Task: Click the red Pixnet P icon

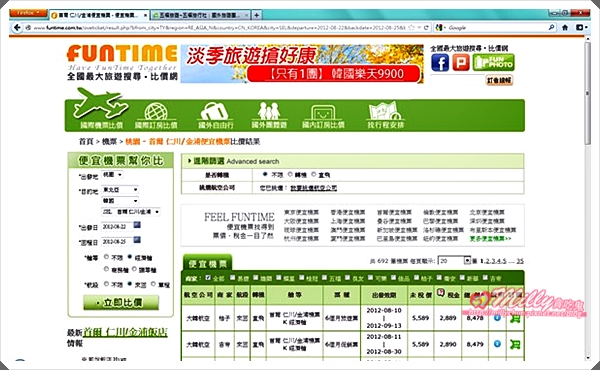Action: pyautogui.click(x=461, y=62)
